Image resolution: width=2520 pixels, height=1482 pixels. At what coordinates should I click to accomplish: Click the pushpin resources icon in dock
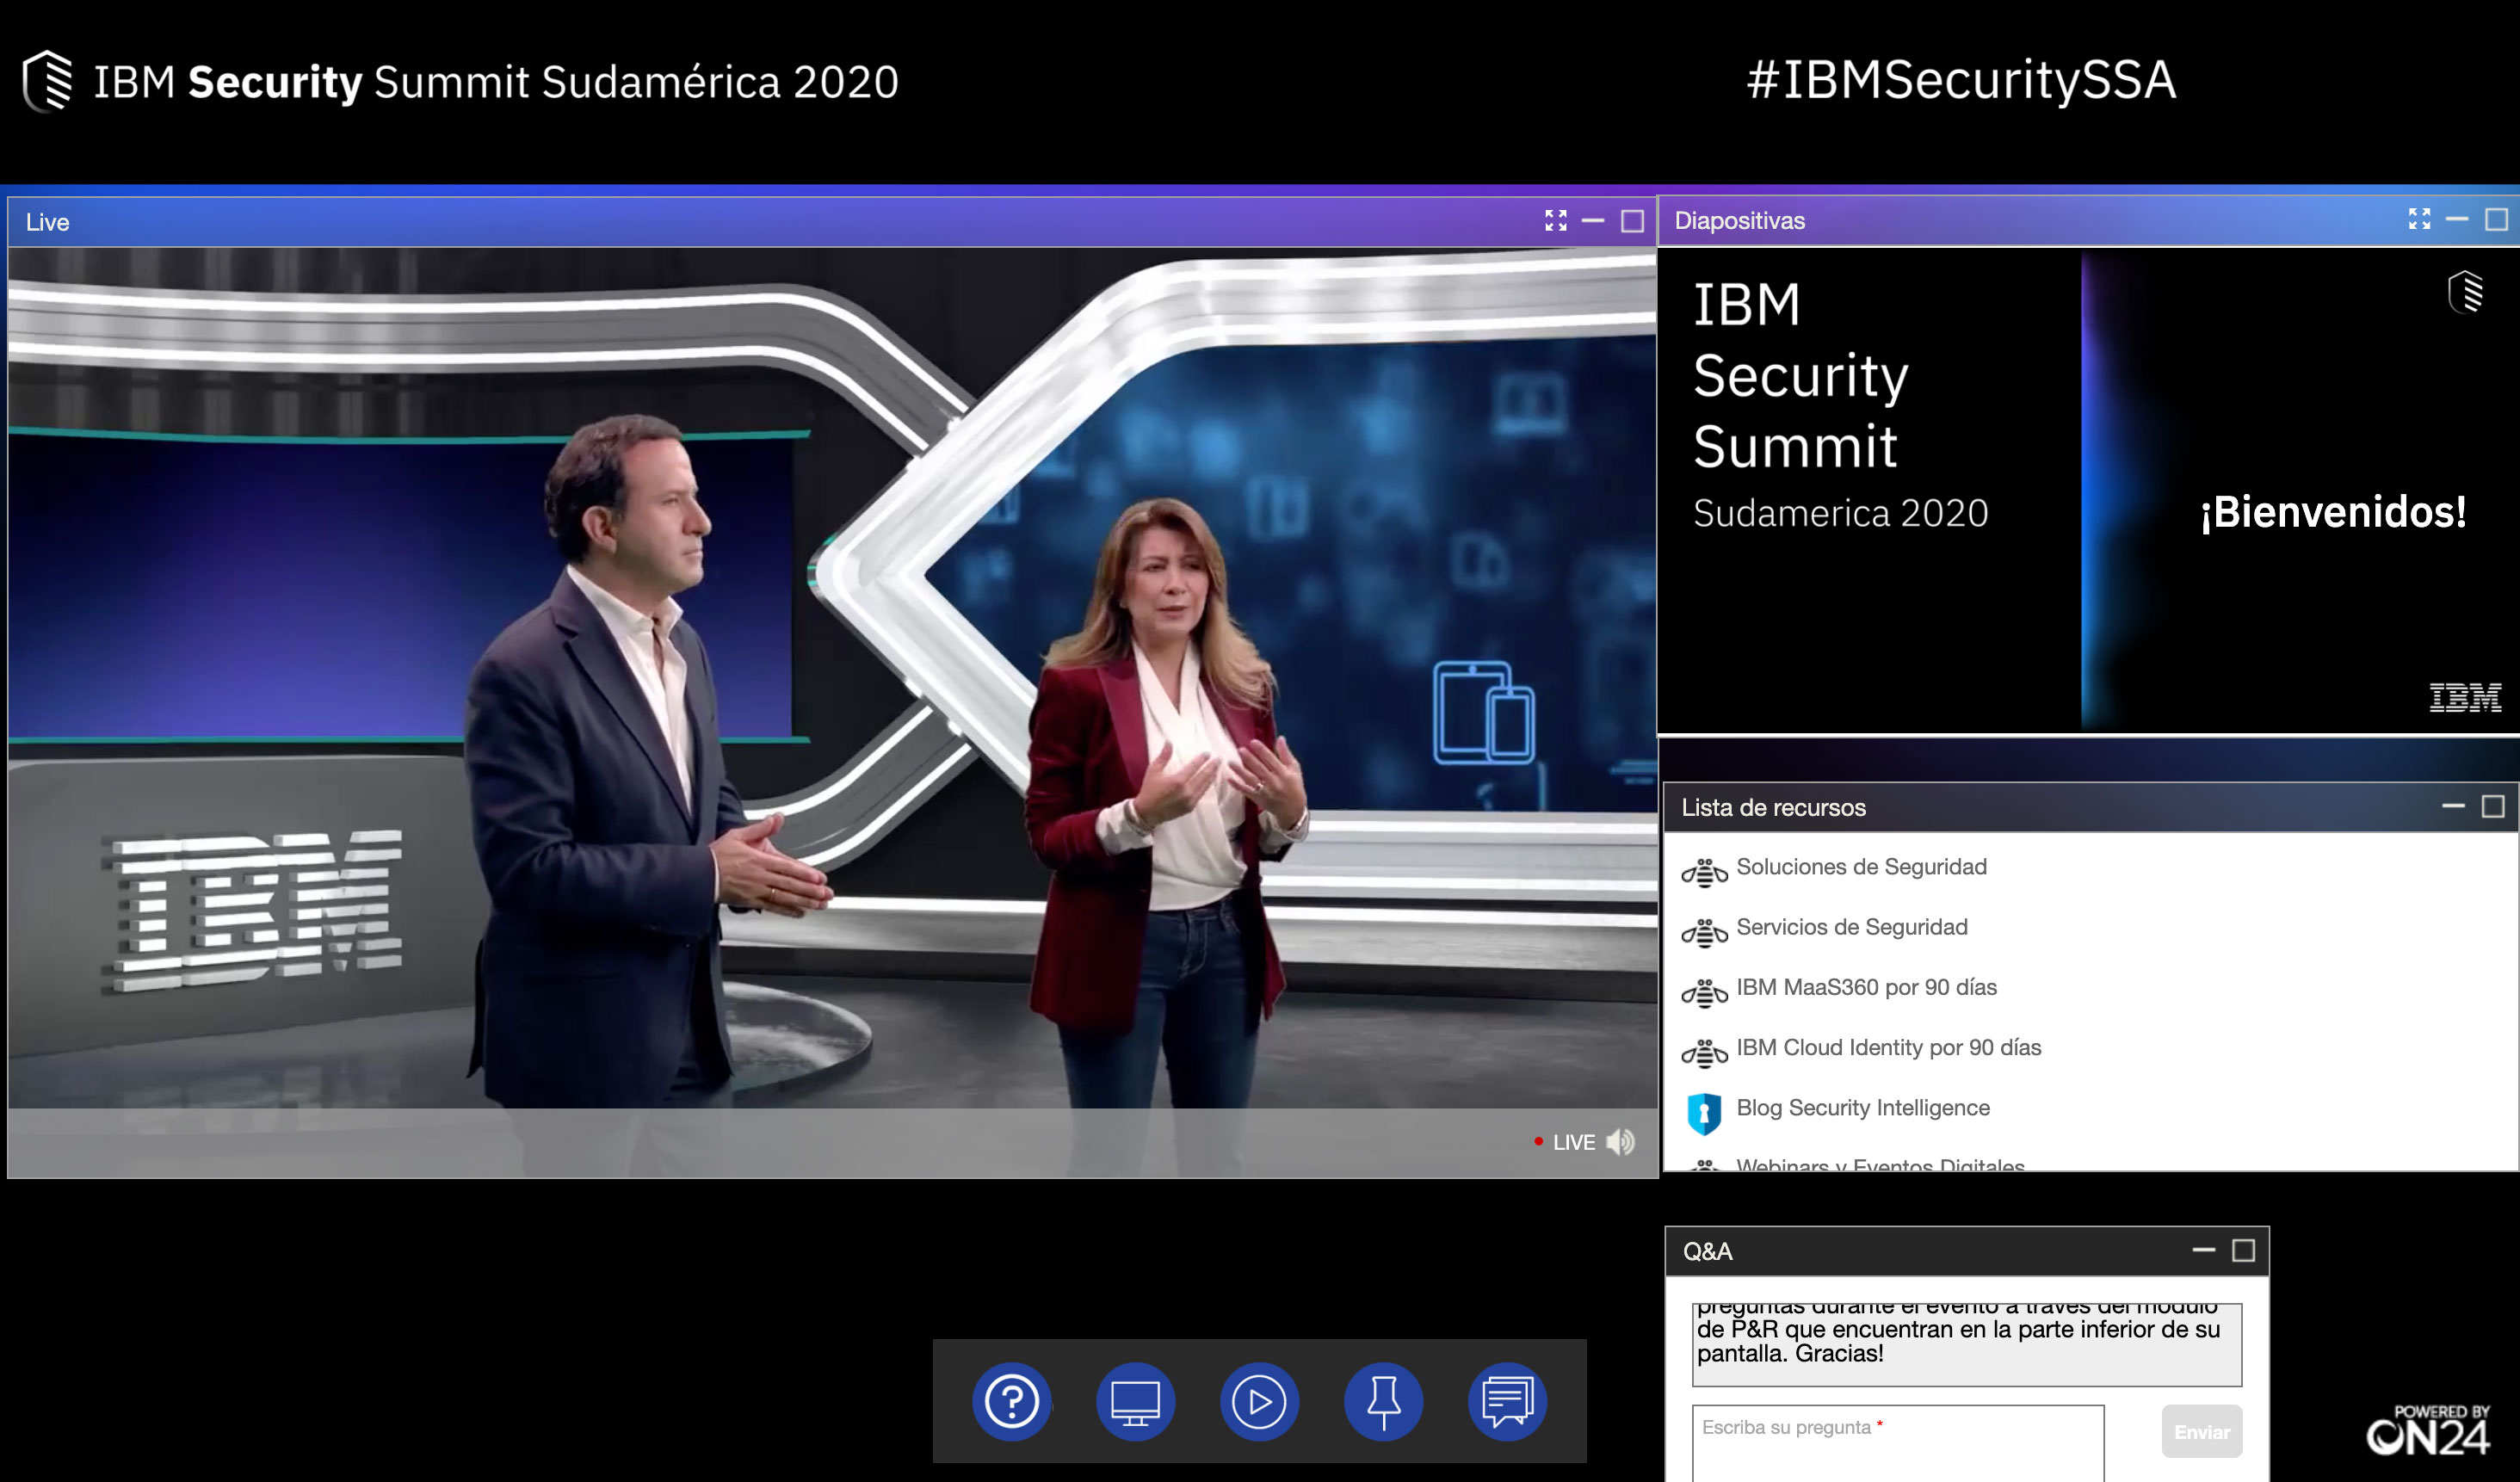coord(1383,1401)
